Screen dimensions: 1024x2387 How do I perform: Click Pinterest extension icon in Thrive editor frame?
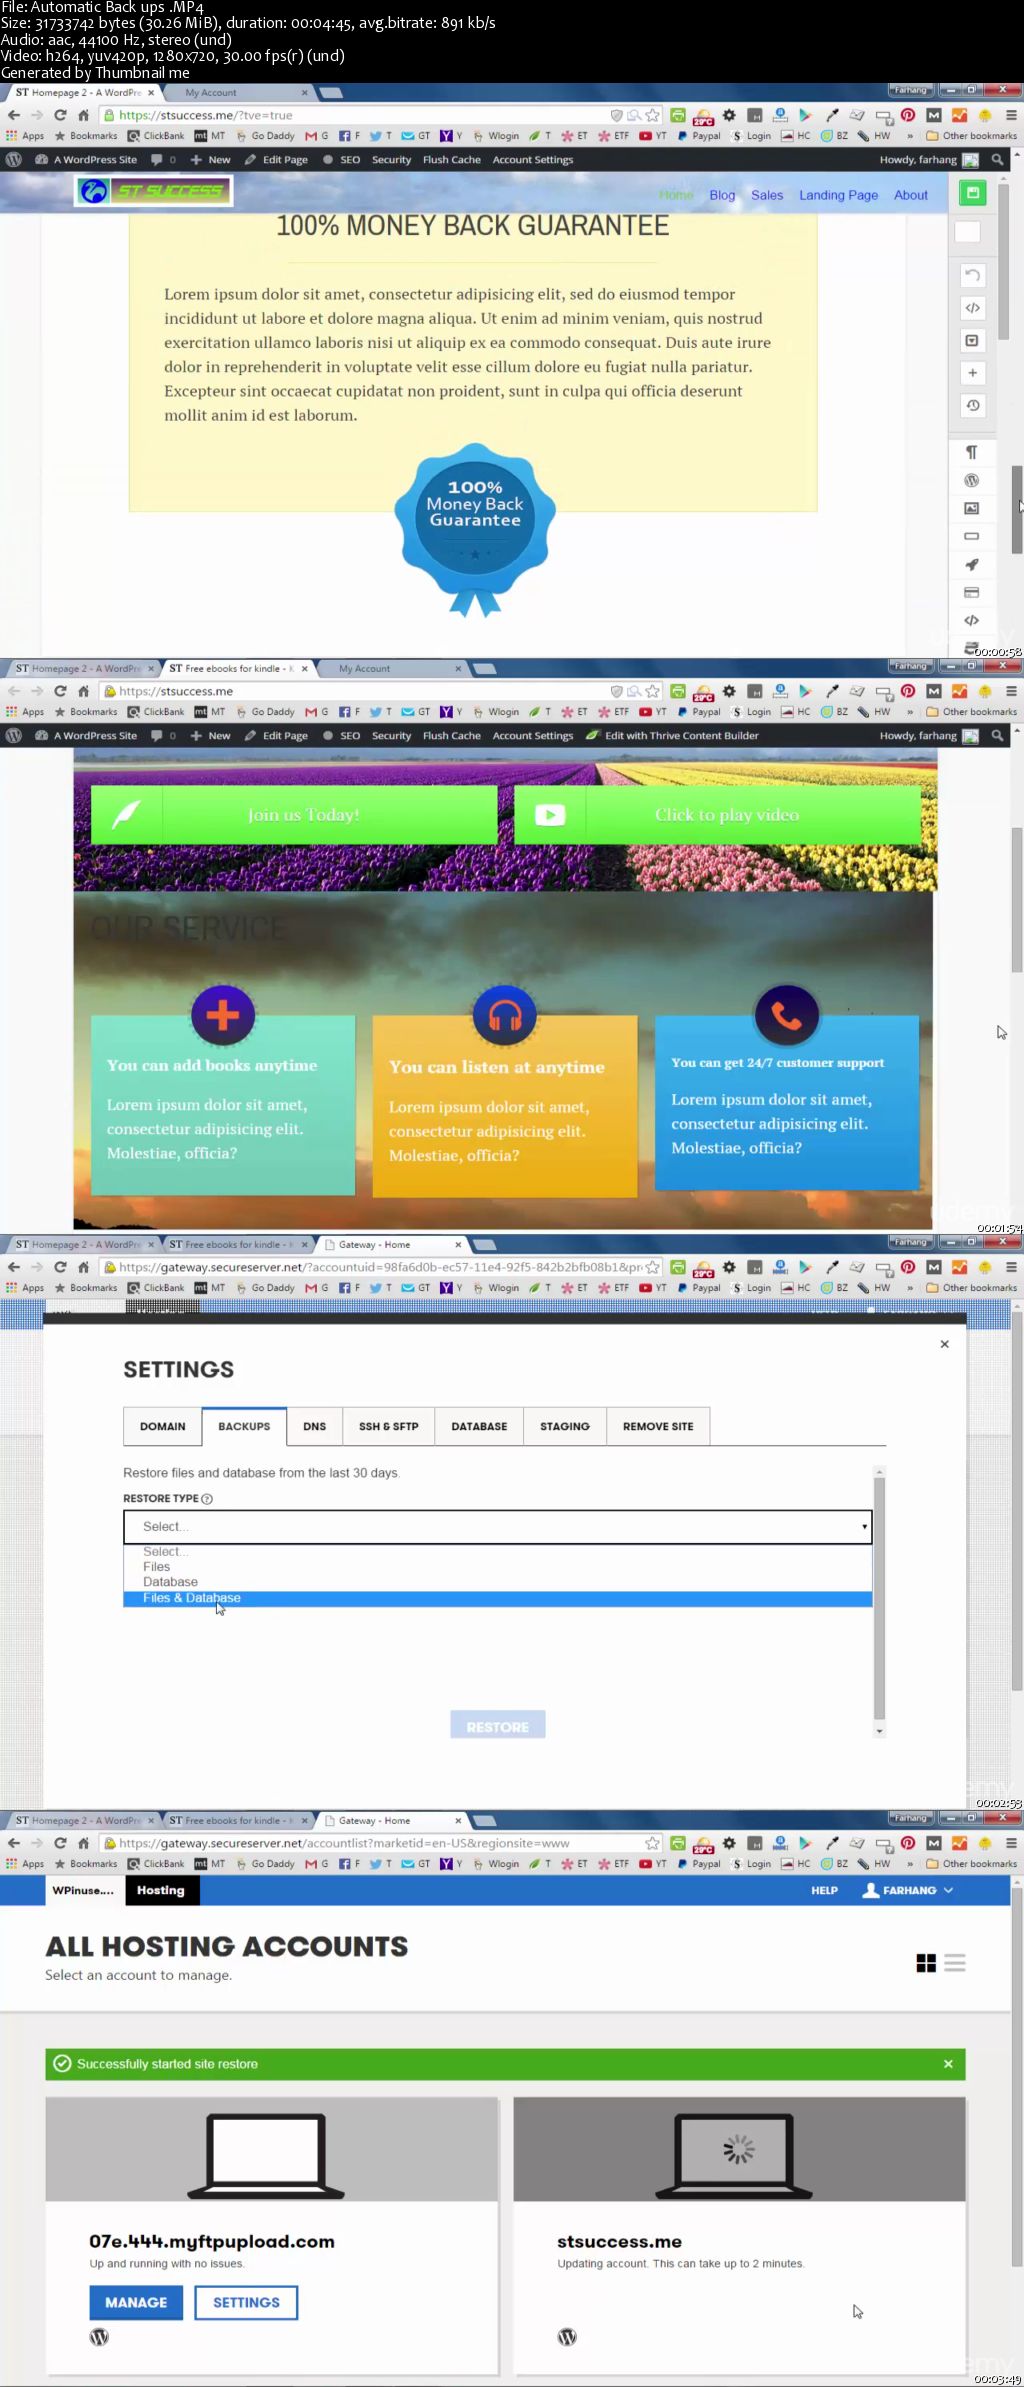coord(908,115)
